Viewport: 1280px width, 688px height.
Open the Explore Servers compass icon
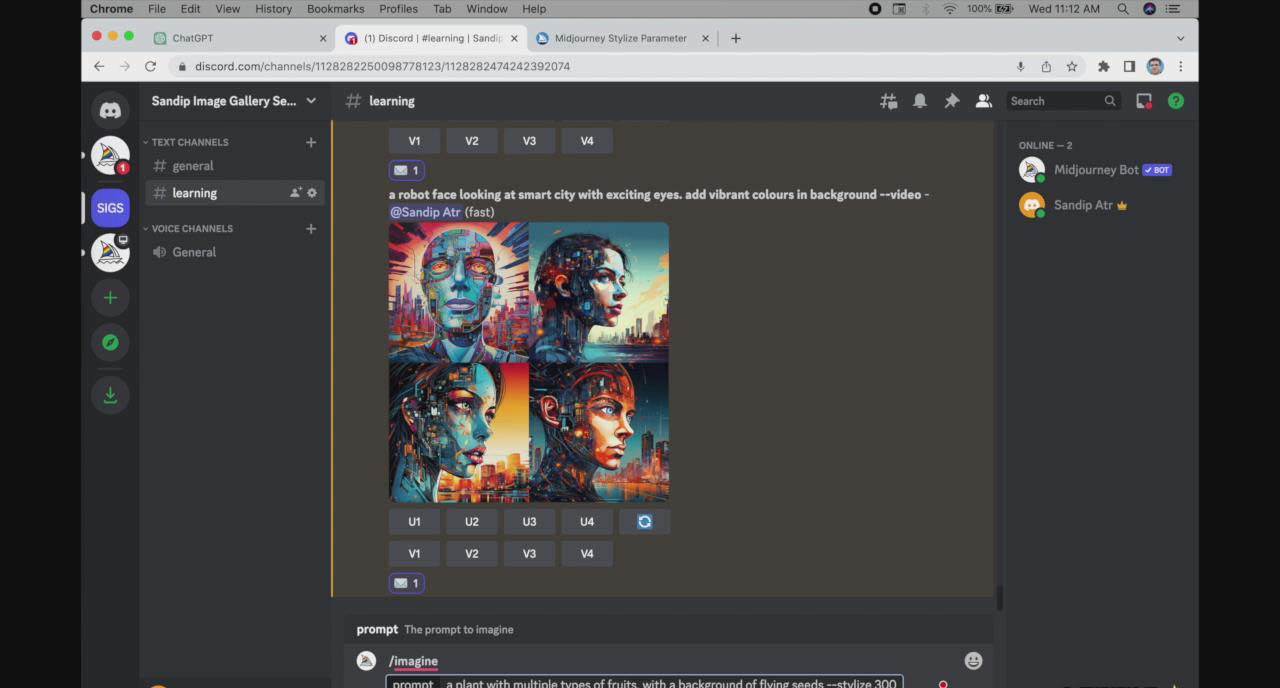(110, 342)
